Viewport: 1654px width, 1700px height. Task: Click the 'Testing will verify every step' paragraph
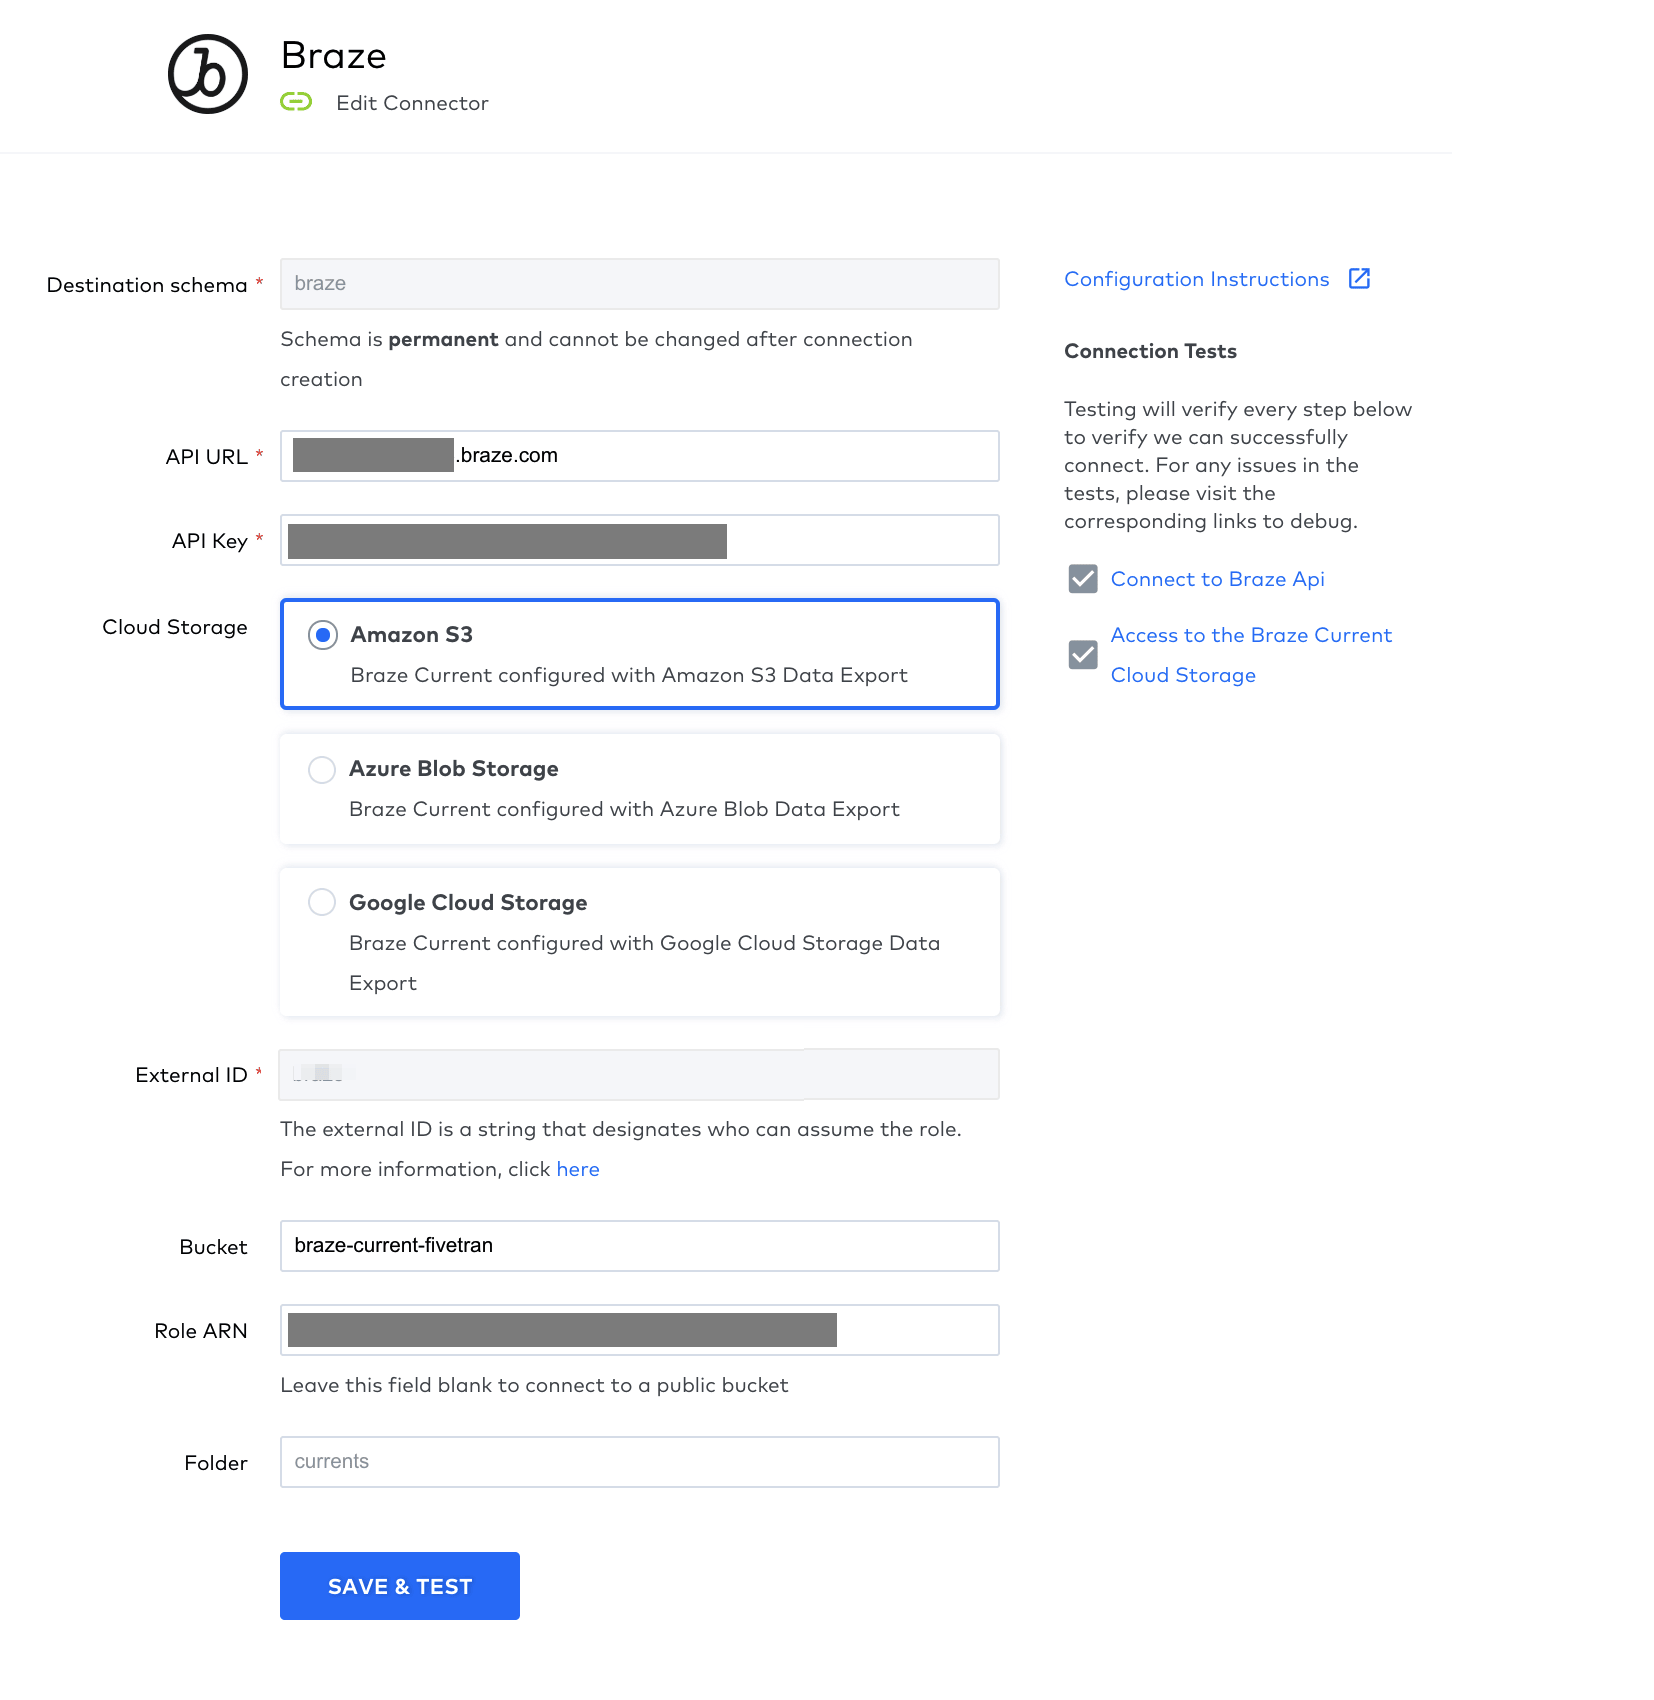click(1238, 465)
